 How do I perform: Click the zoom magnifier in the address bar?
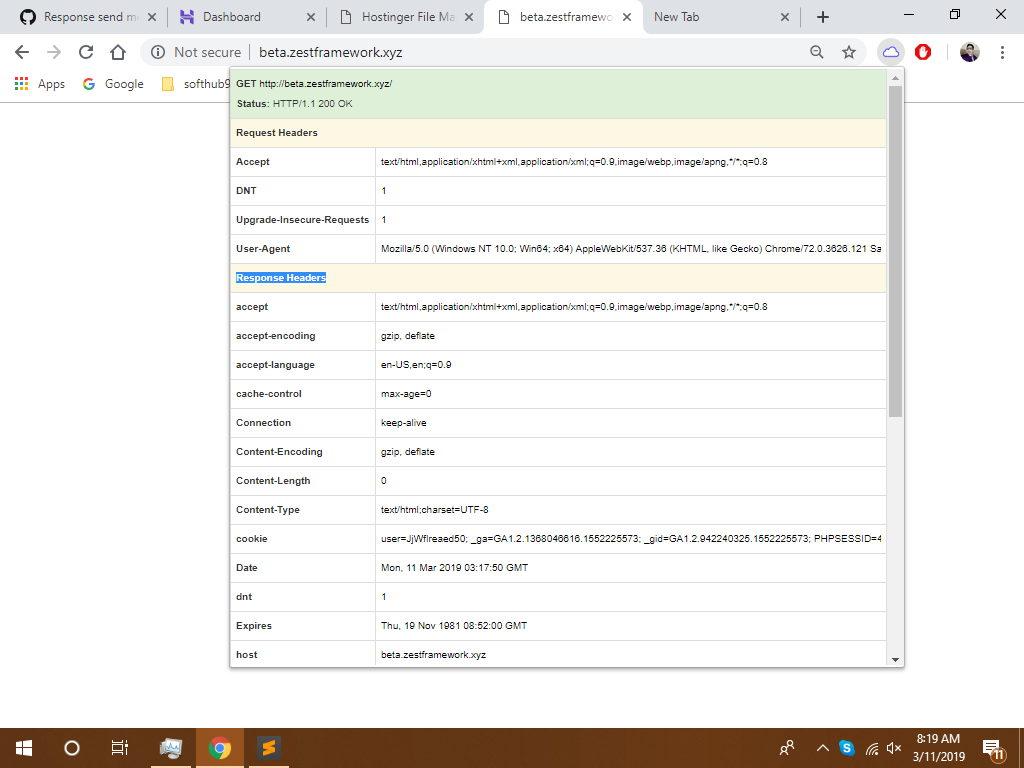(817, 51)
